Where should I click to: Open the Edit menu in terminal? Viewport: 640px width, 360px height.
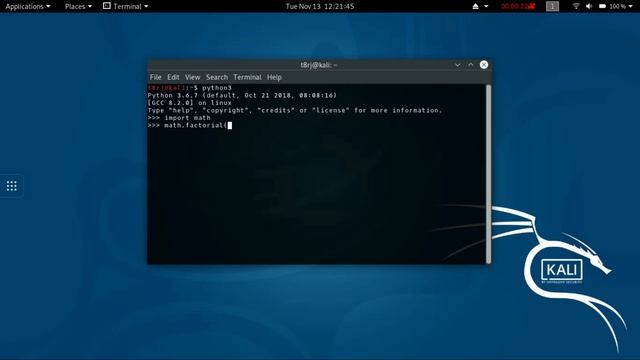173,77
